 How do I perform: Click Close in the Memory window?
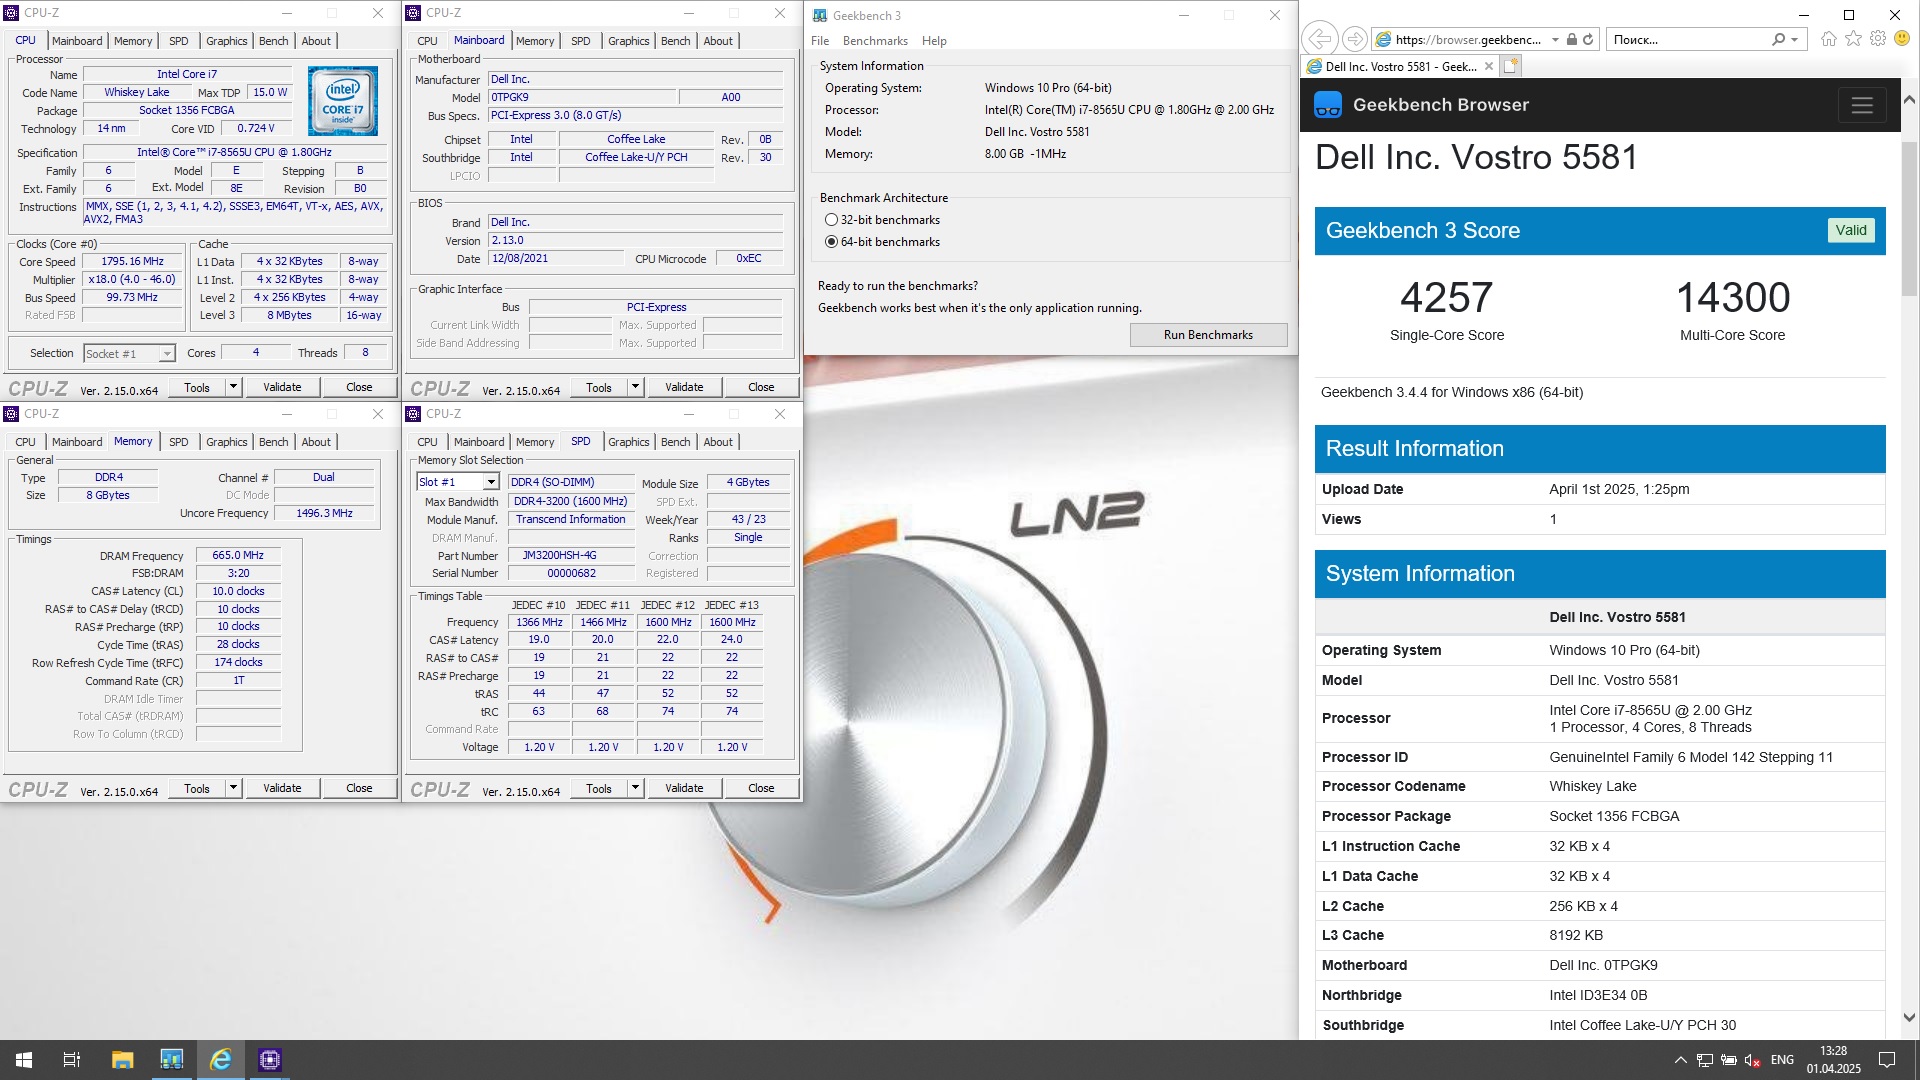359,788
